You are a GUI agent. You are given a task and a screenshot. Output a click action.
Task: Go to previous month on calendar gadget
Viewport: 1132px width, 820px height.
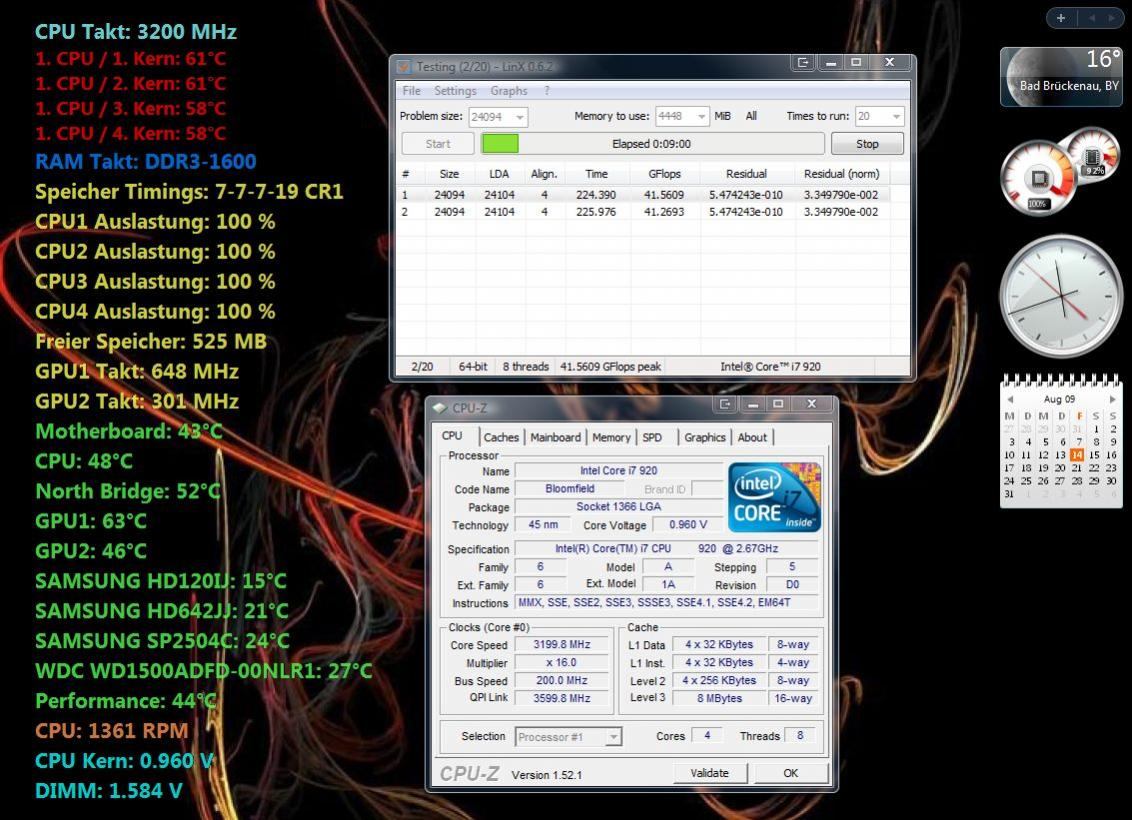(x=1009, y=399)
